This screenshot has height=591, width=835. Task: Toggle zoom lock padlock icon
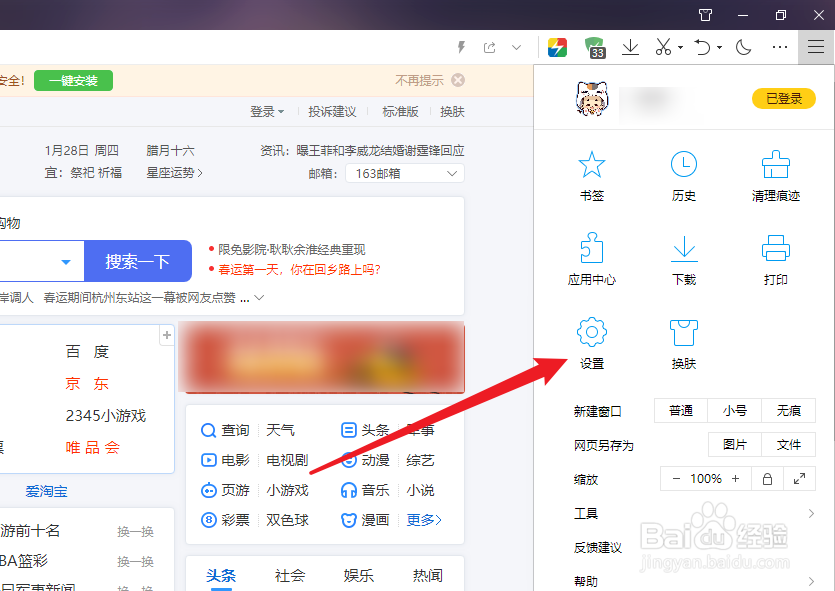767,479
